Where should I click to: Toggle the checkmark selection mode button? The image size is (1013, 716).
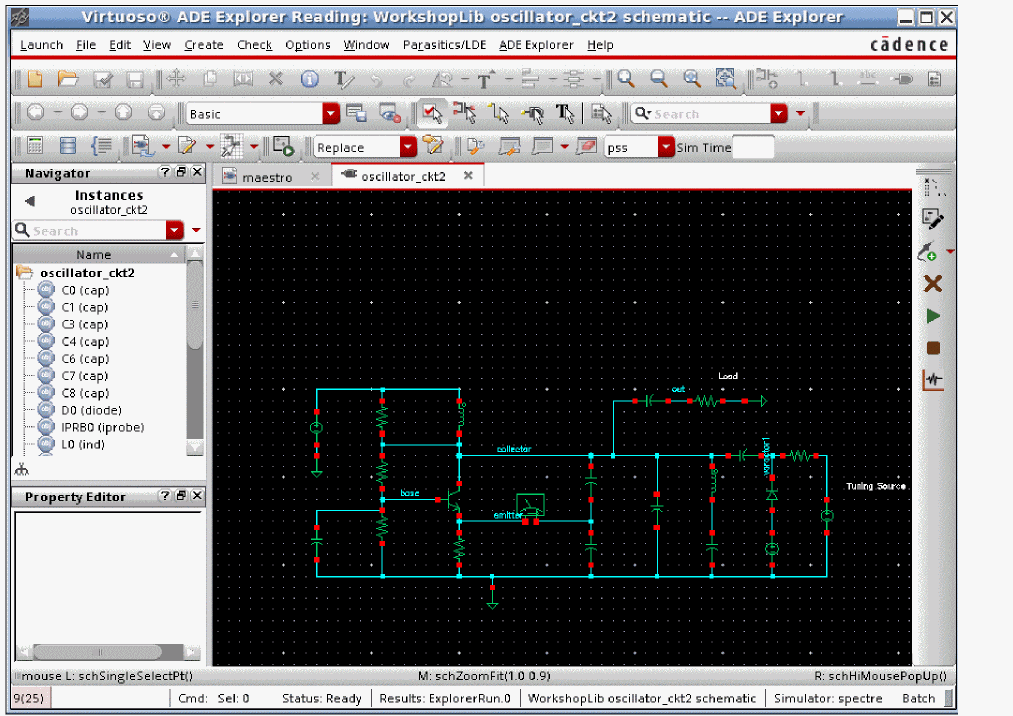tap(431, 113)
